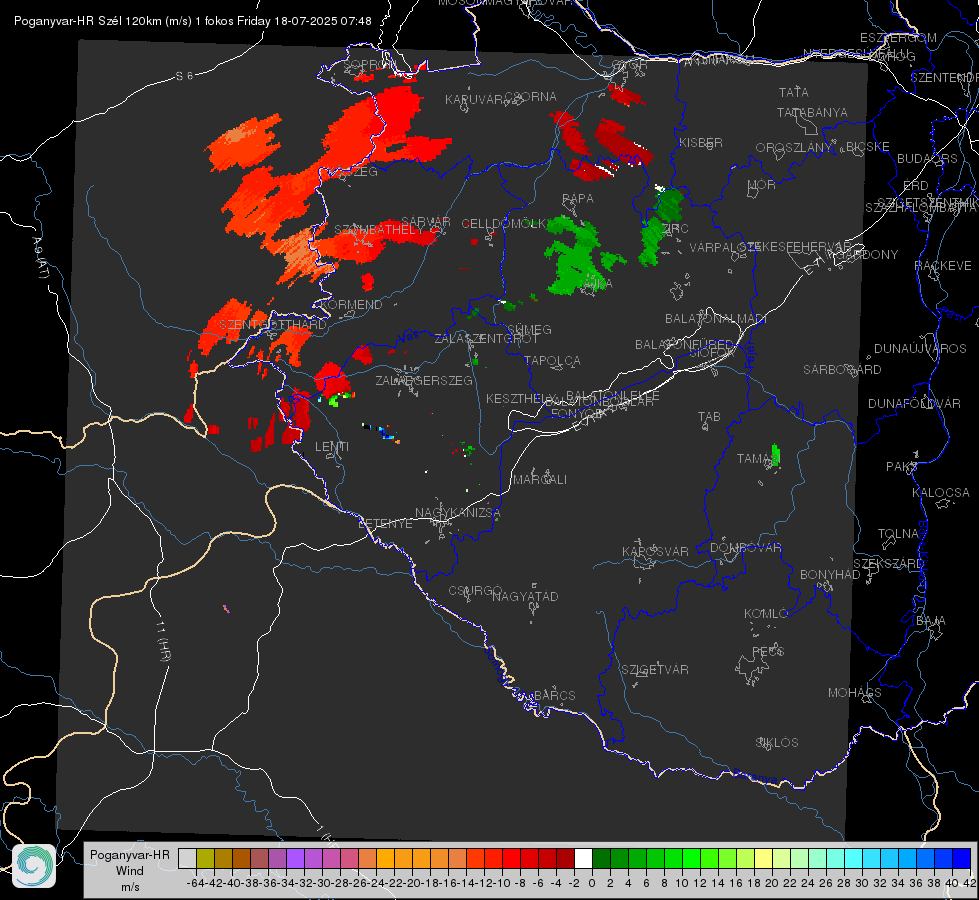This screenshot has height=900, width=979.
Task: Click the radar title and timestamp text
Action: coord(193,21)
